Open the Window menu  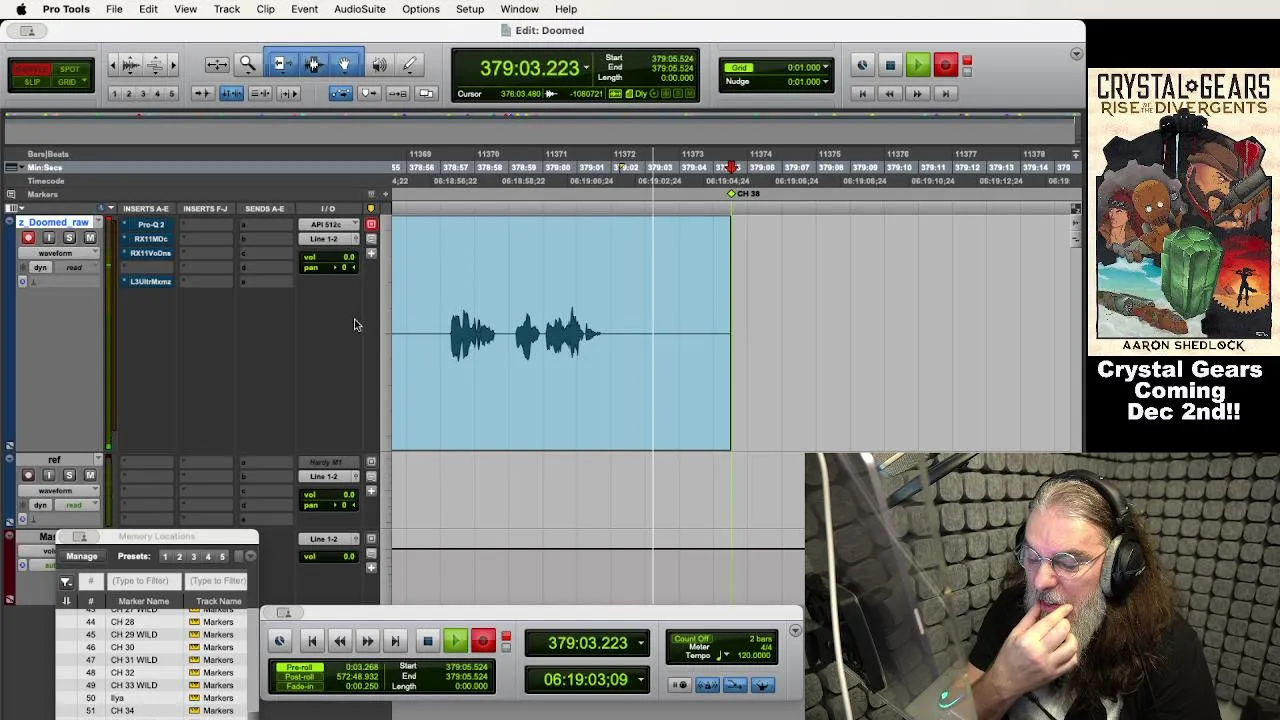click(520, 9)
